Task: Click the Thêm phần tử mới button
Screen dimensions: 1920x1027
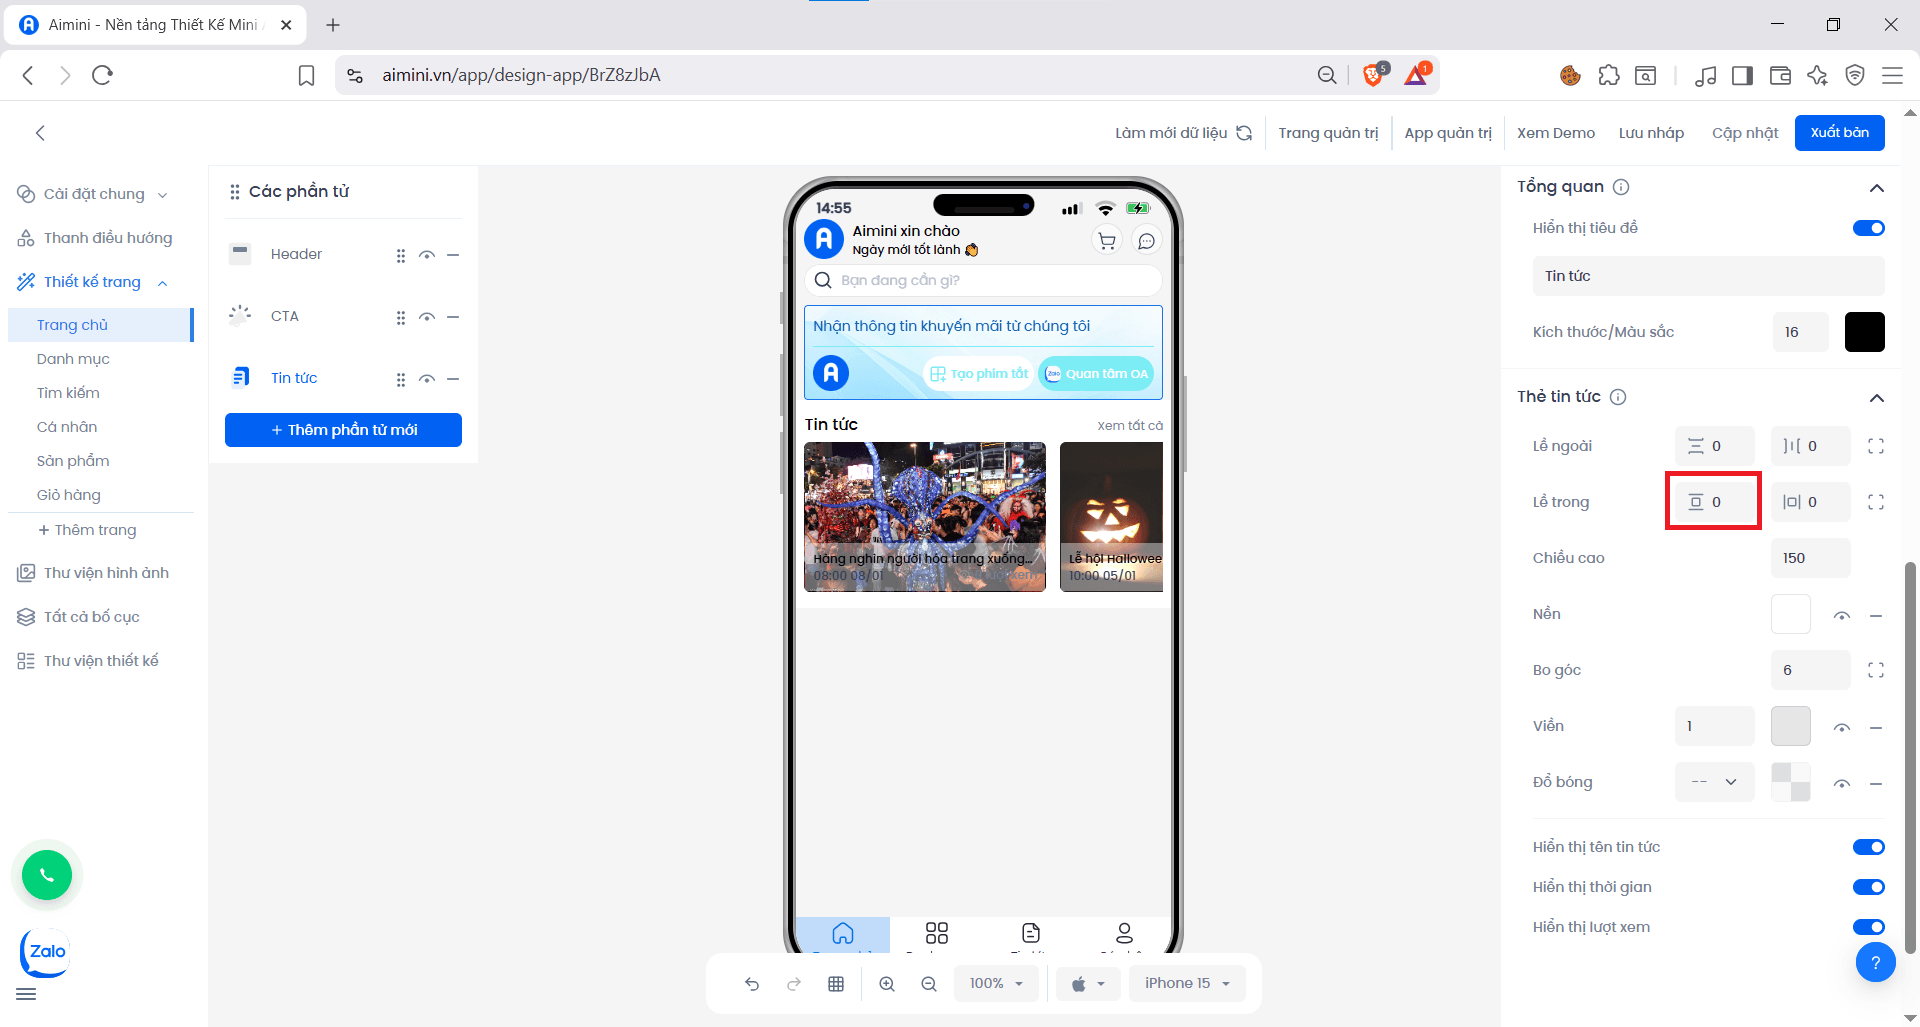Action: click(x=343, y=429)
